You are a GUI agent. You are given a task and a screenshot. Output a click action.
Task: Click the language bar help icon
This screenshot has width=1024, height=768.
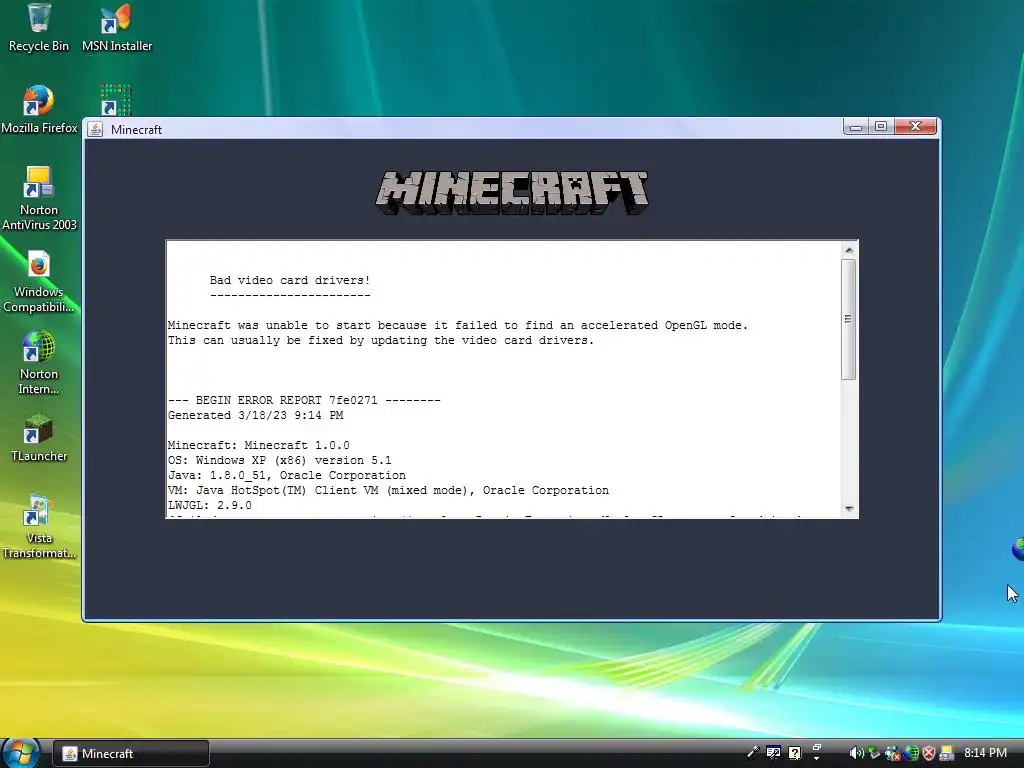[x=795, y=753]
